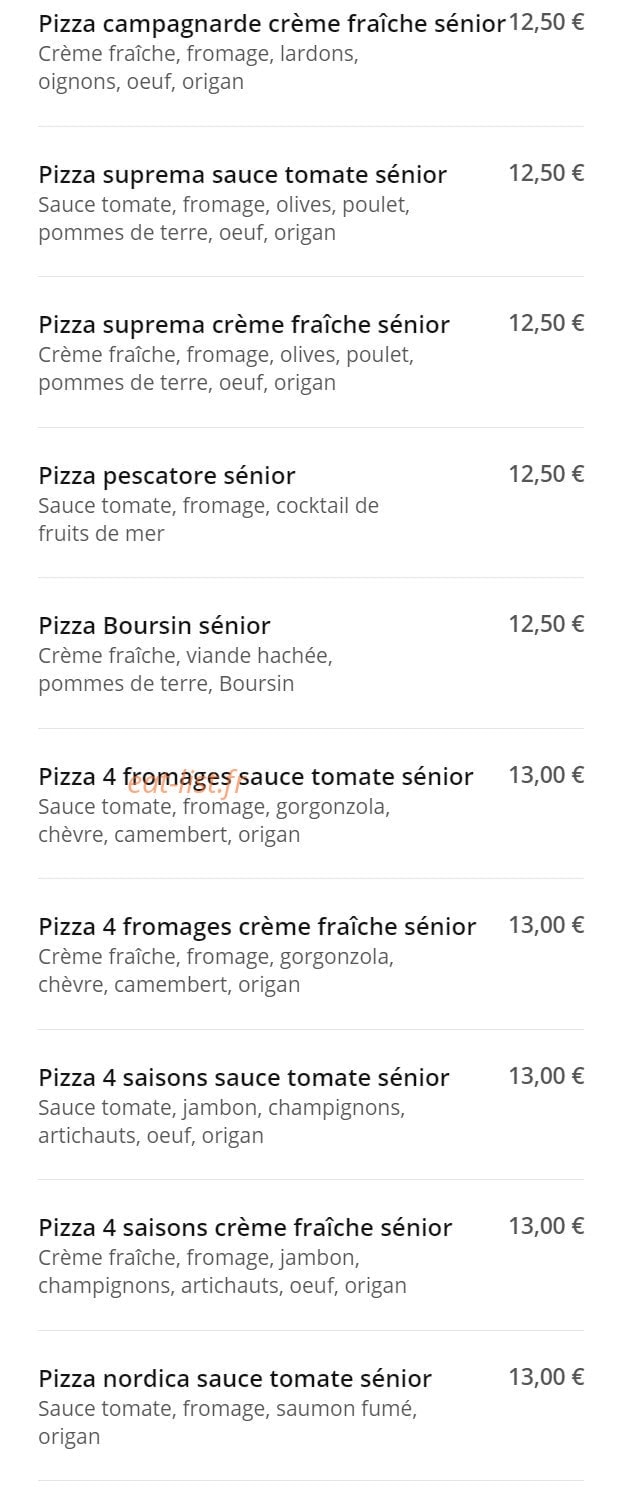This screenshot has width=633, height=1489.
Task: Click the saumon fumé ingredients description
Action: pos(228,1423)
